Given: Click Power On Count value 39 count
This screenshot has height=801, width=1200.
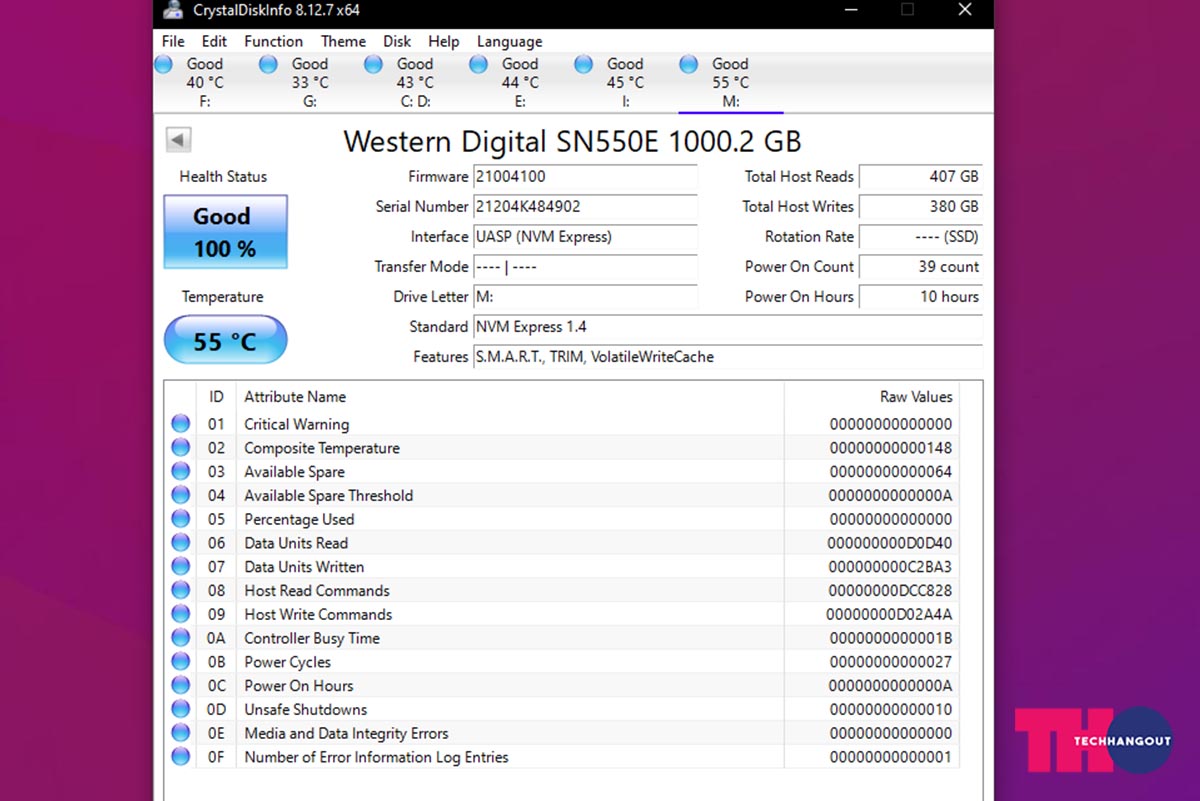Looking at the screenshot, I should (921, 267).
